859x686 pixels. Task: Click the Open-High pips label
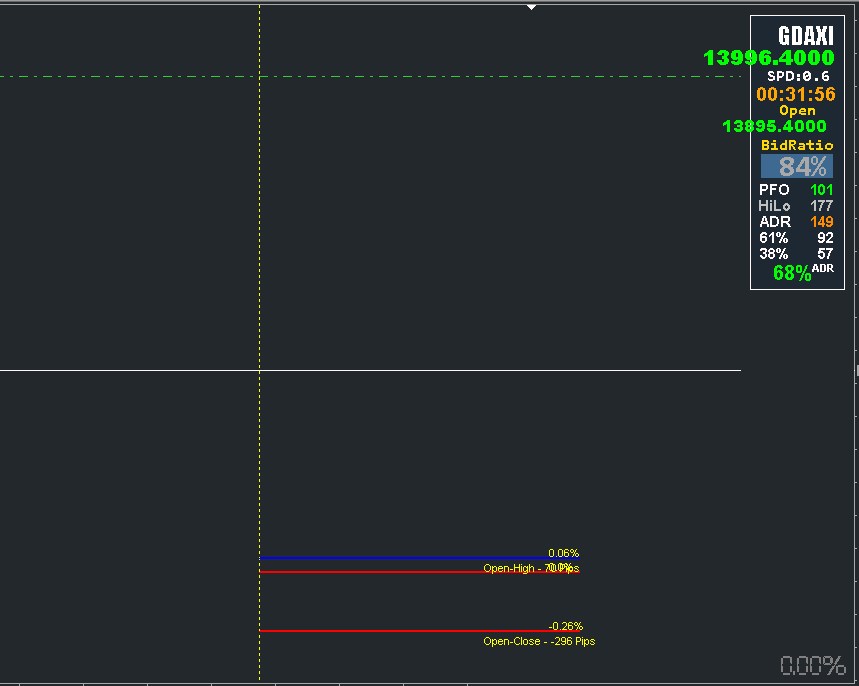click(531, 568)
